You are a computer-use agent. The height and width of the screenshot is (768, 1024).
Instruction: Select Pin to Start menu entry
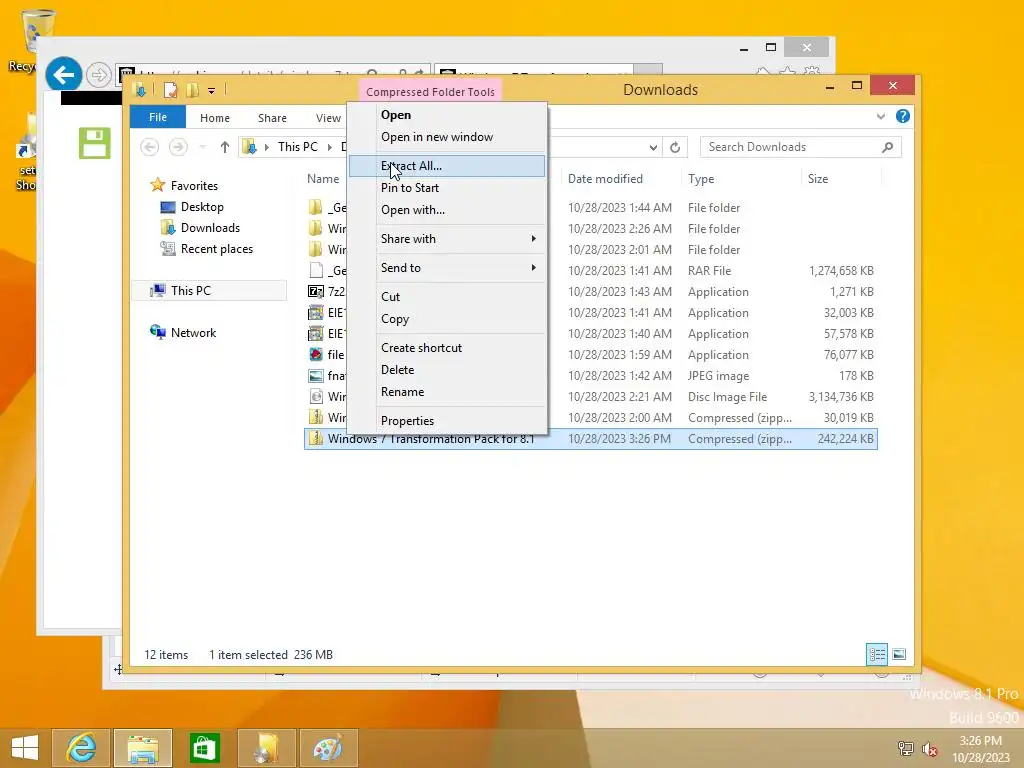click(x=447, y=188)
